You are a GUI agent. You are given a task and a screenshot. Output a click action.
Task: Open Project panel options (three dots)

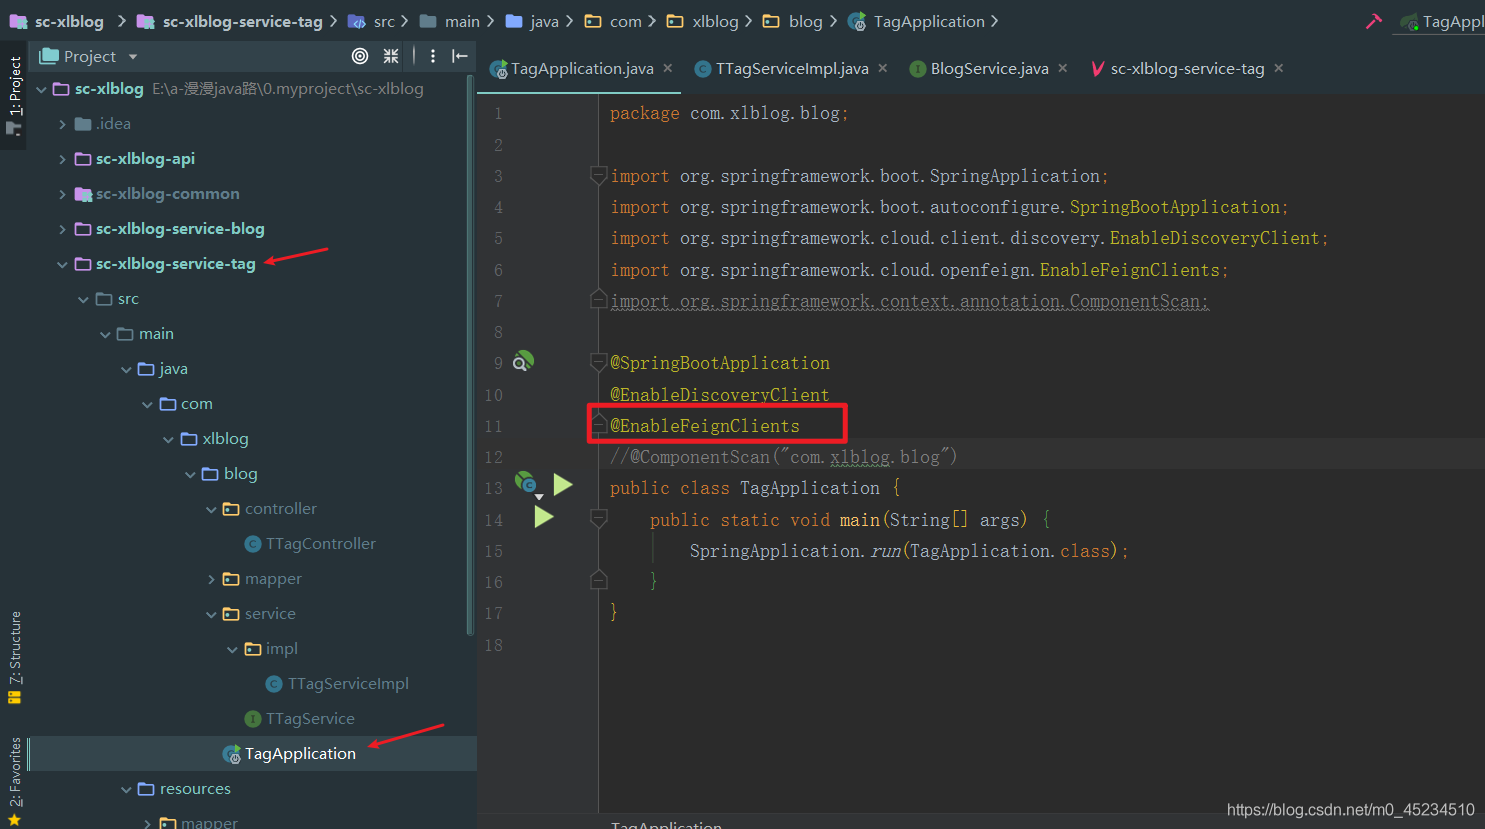432,56
